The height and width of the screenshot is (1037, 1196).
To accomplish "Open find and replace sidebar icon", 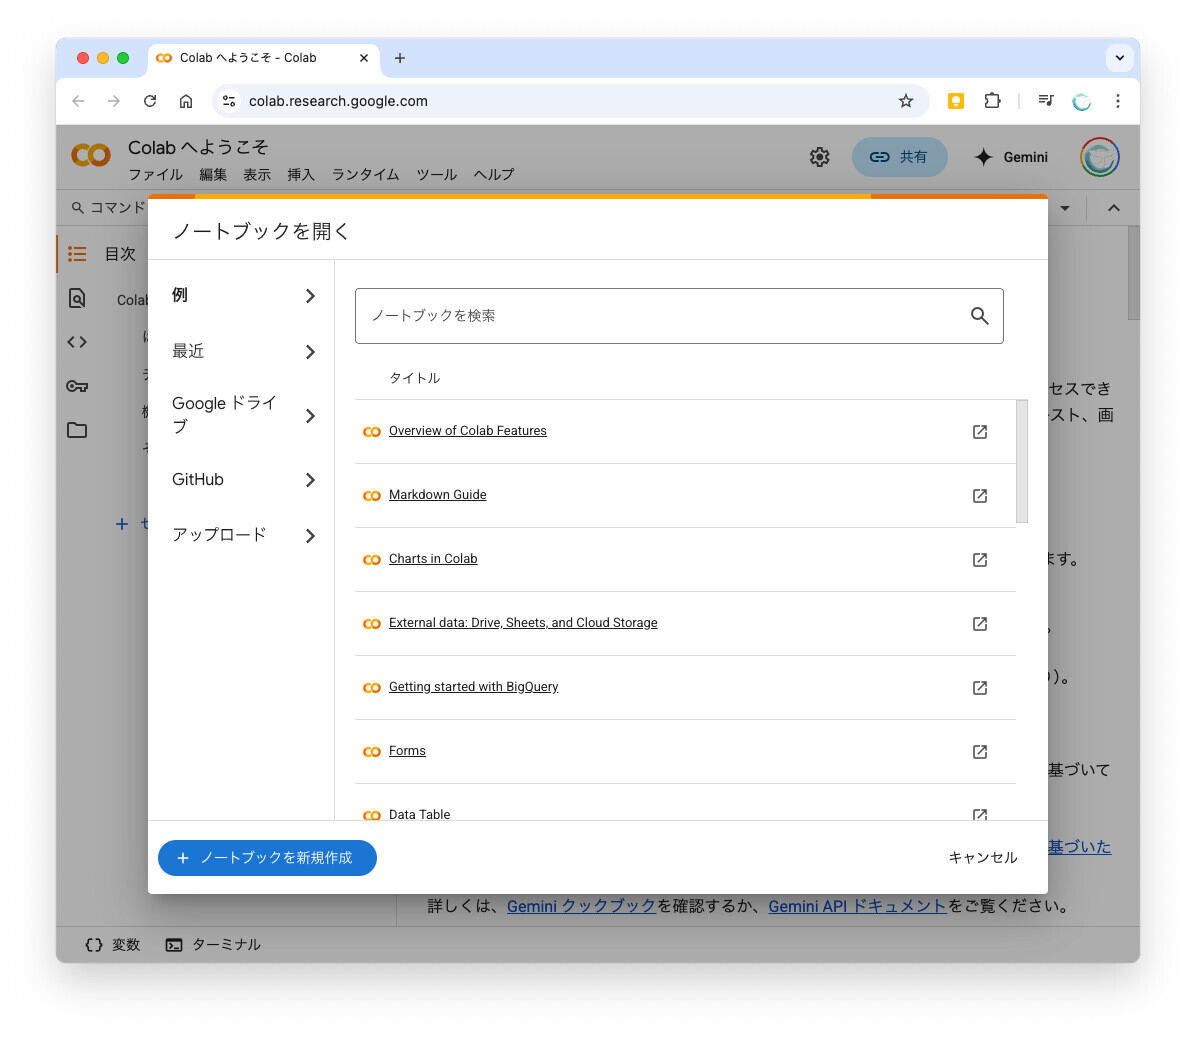I will [77, 298].
